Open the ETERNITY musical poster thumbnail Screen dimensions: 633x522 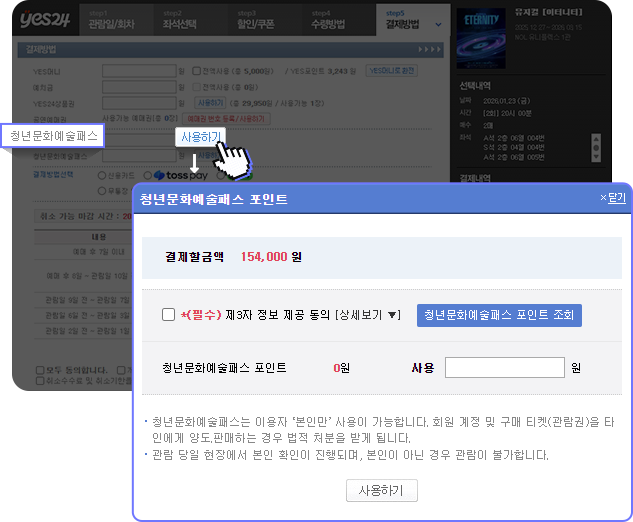(481, 38)
